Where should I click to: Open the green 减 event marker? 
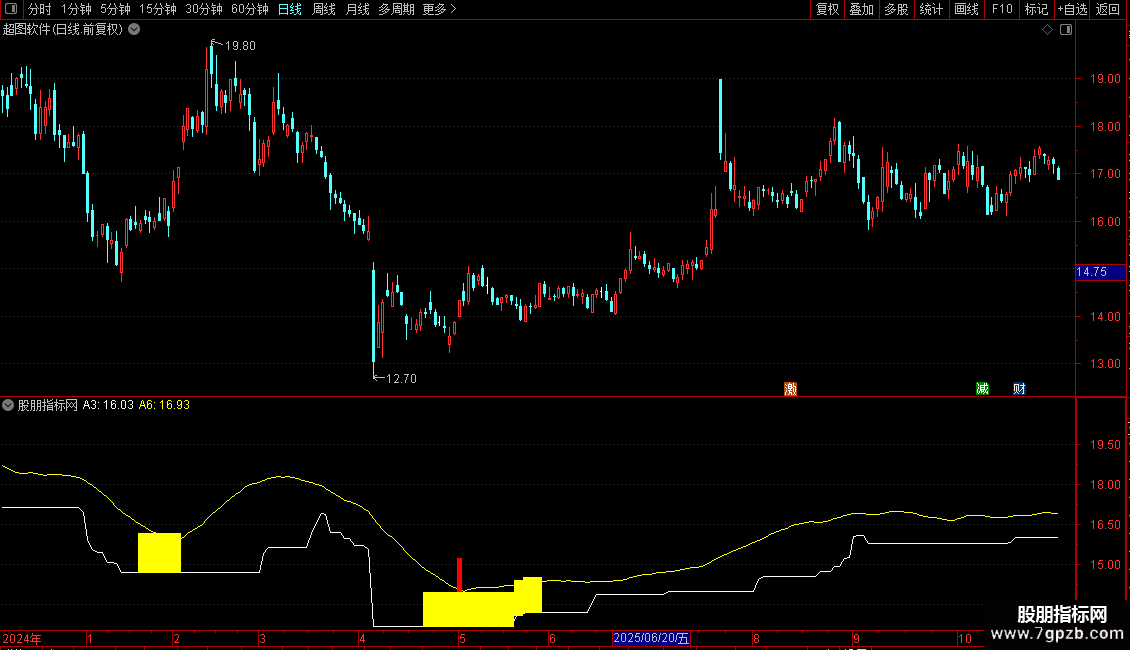[982, 389]
